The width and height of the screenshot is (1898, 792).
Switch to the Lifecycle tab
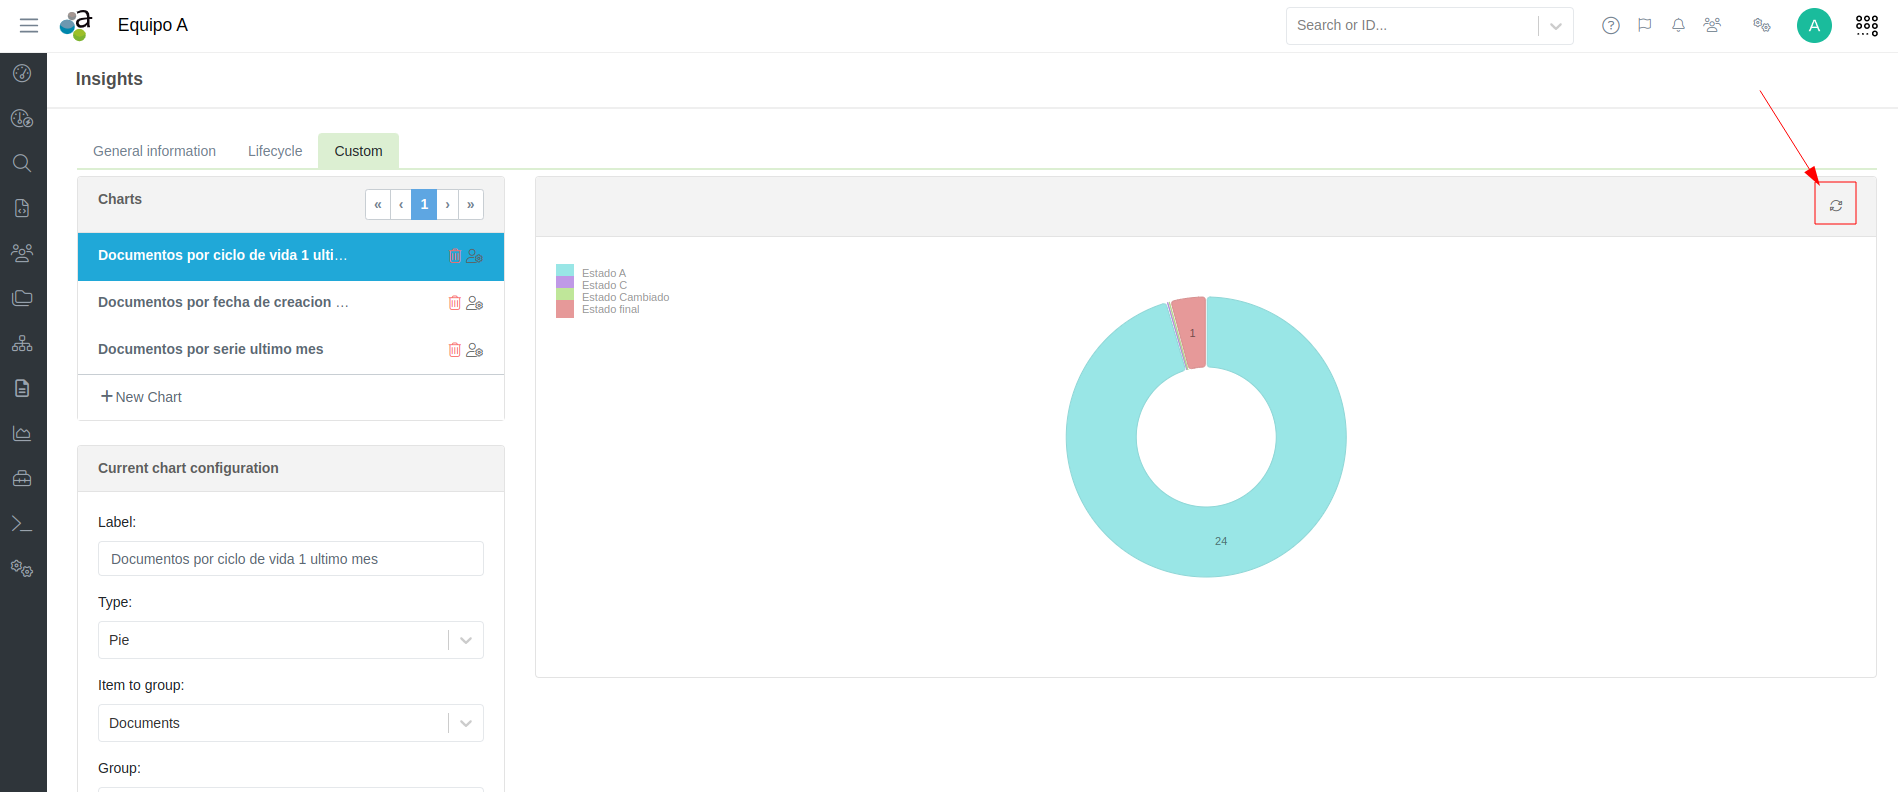click(x=275, y=151)
